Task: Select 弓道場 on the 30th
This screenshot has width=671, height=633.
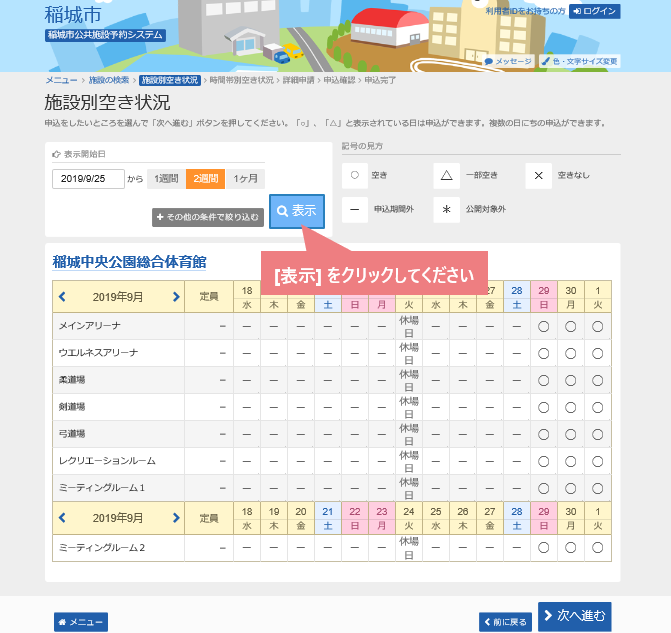Action: [570, 434]
